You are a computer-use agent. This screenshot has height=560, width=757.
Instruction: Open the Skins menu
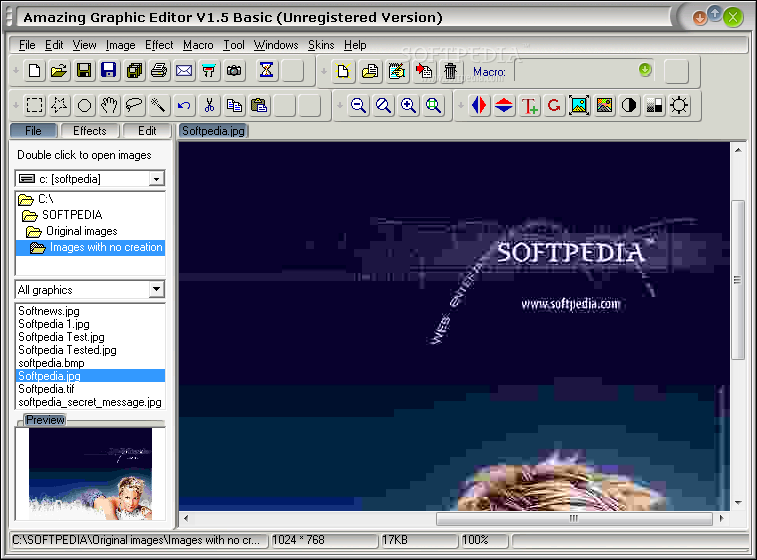coord(321,45)
